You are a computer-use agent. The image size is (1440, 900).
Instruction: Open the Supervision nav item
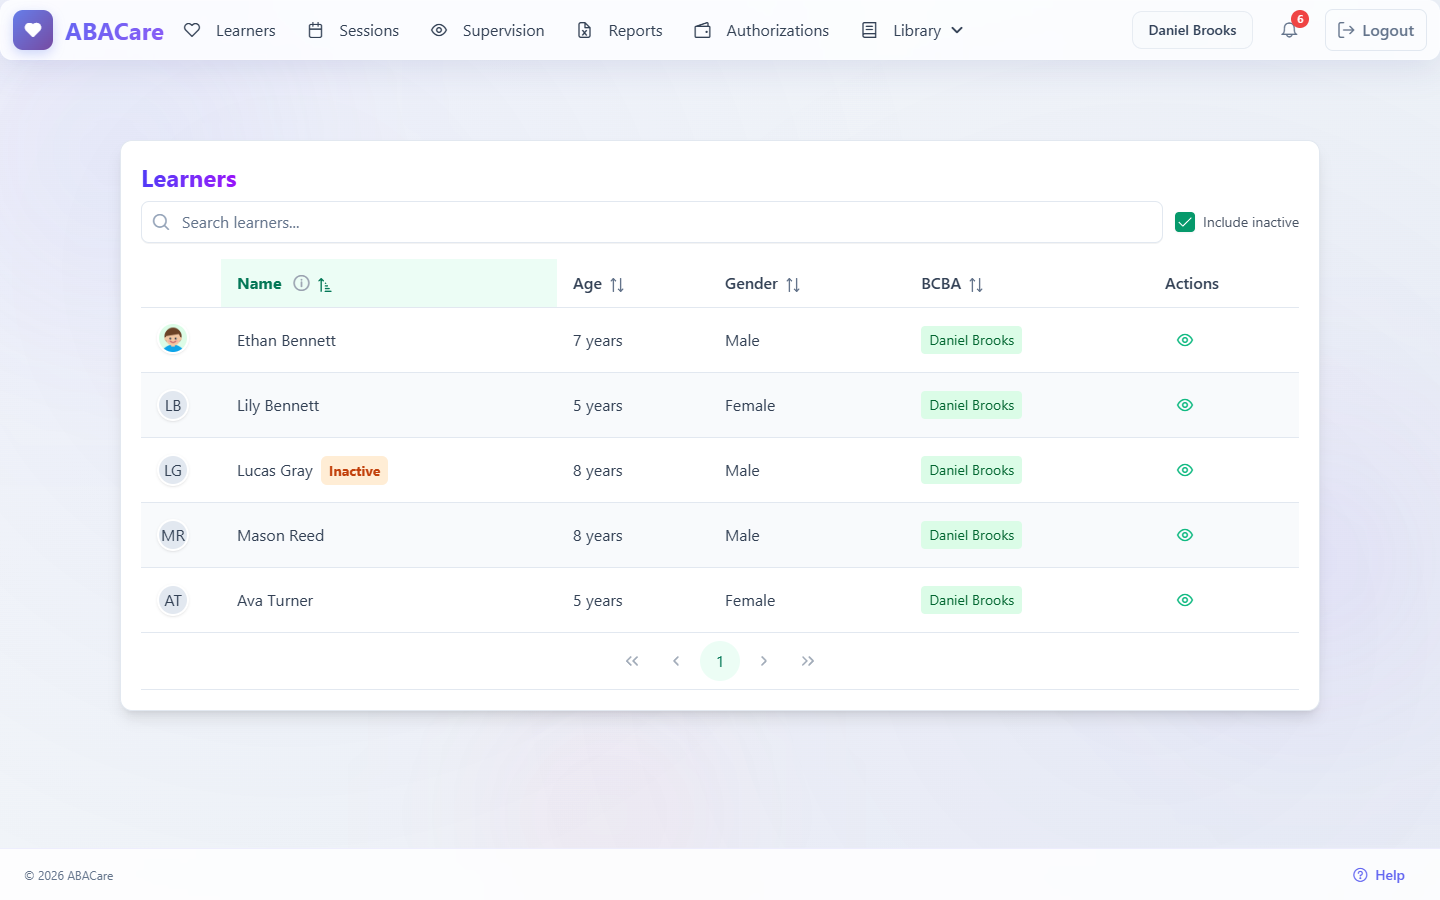coord(488,30)
